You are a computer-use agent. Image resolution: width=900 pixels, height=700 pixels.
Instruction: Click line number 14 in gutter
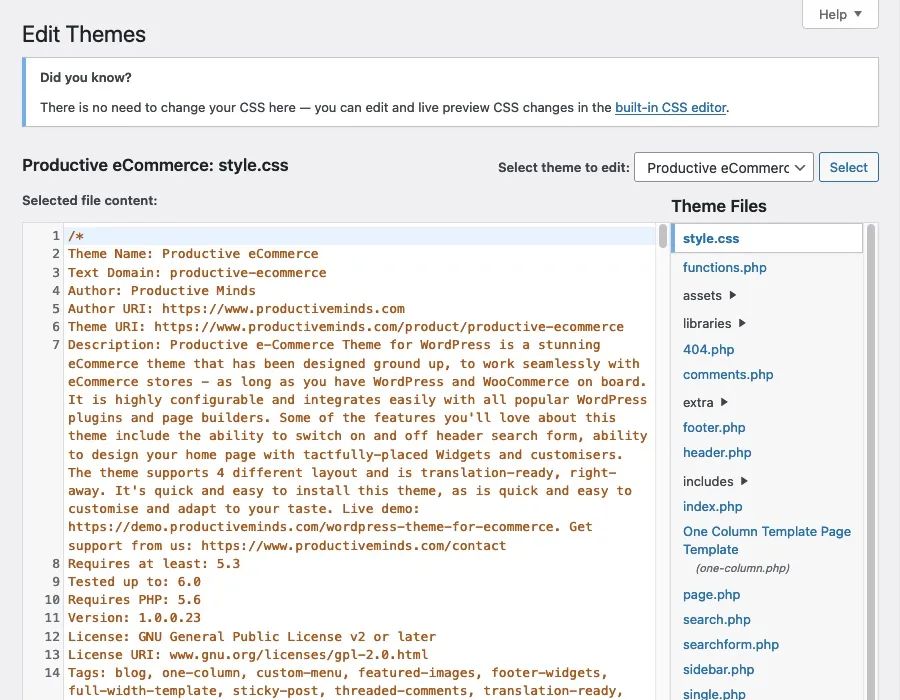coord(52,672)
